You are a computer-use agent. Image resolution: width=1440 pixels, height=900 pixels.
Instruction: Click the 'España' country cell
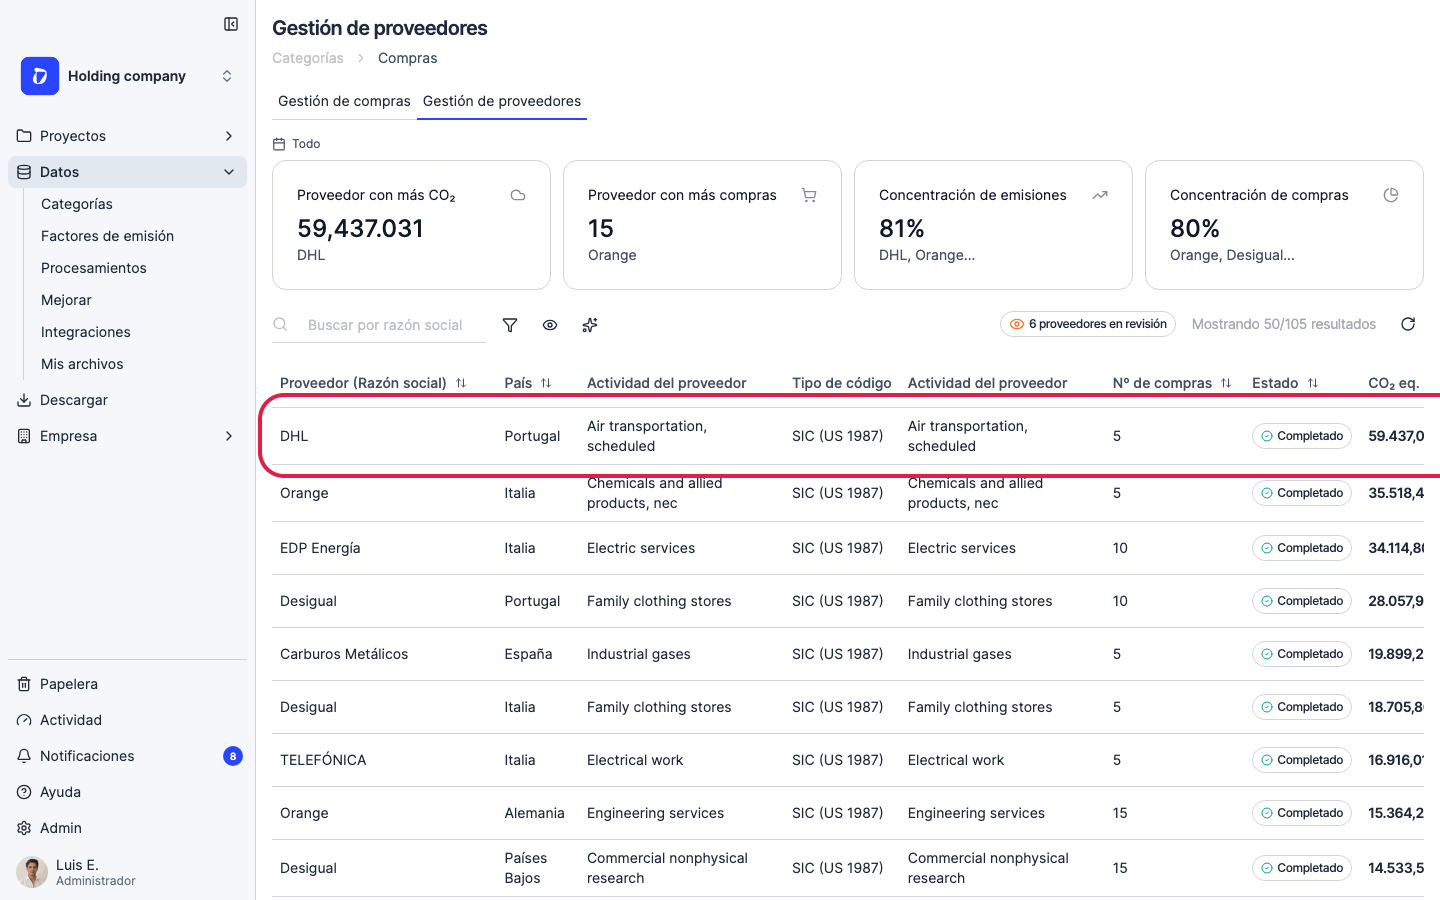tap(528, 654)
